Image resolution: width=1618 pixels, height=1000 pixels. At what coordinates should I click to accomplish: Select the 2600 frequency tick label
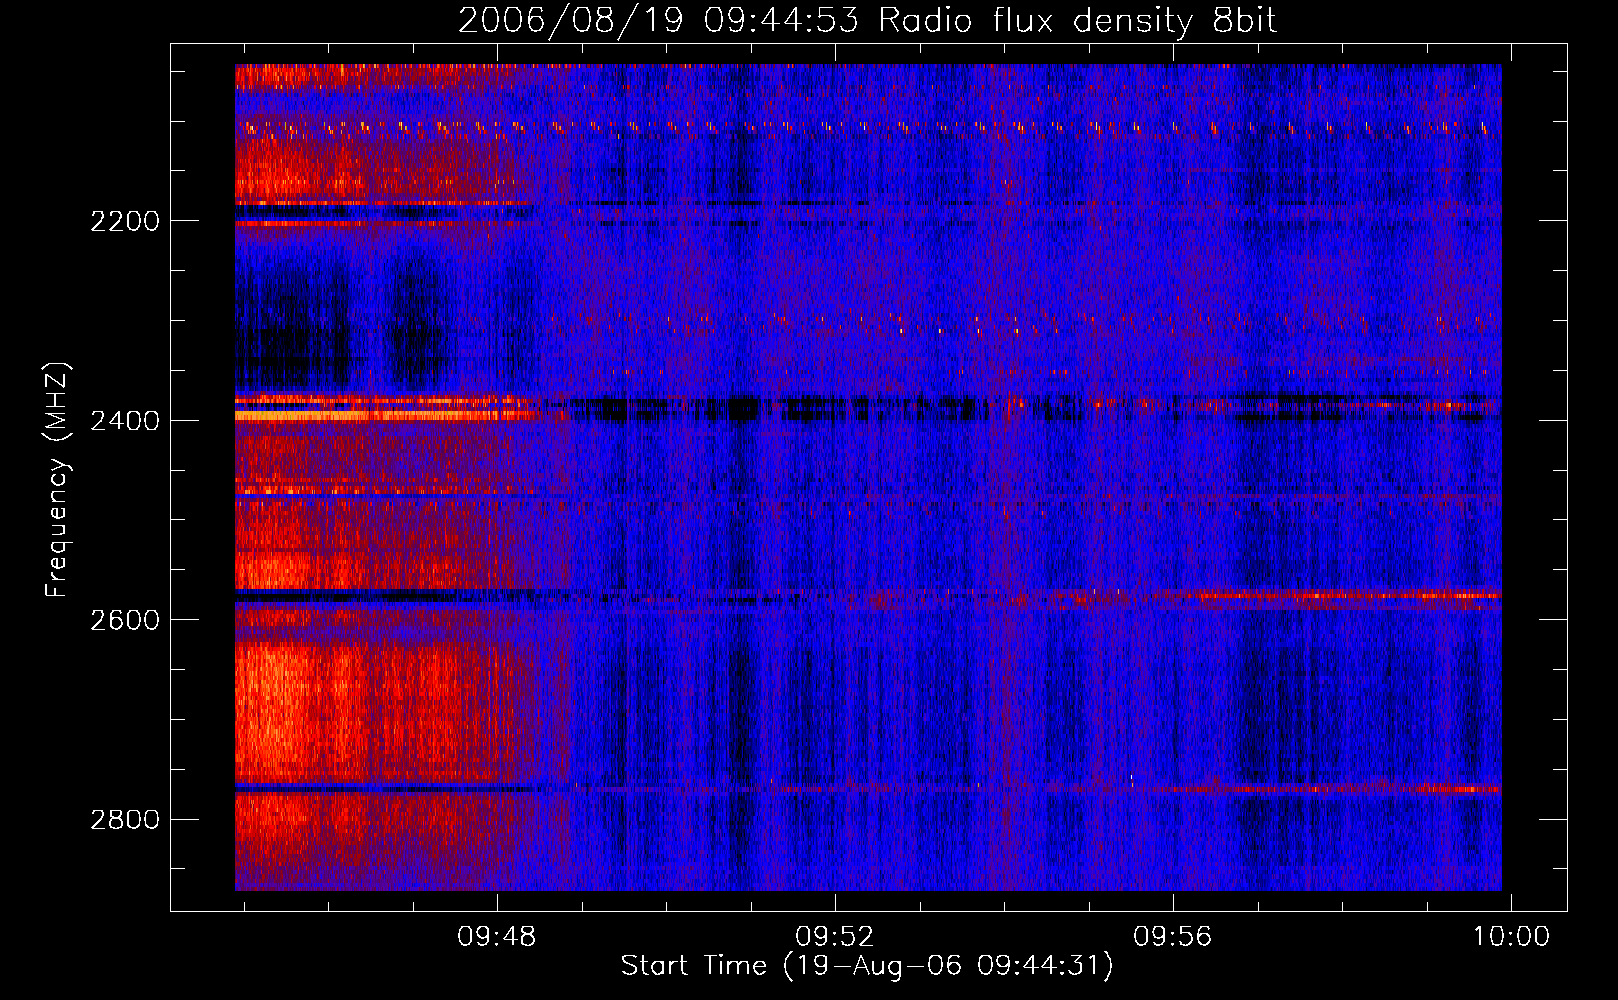pyautogui.click(x=125, y=620)
